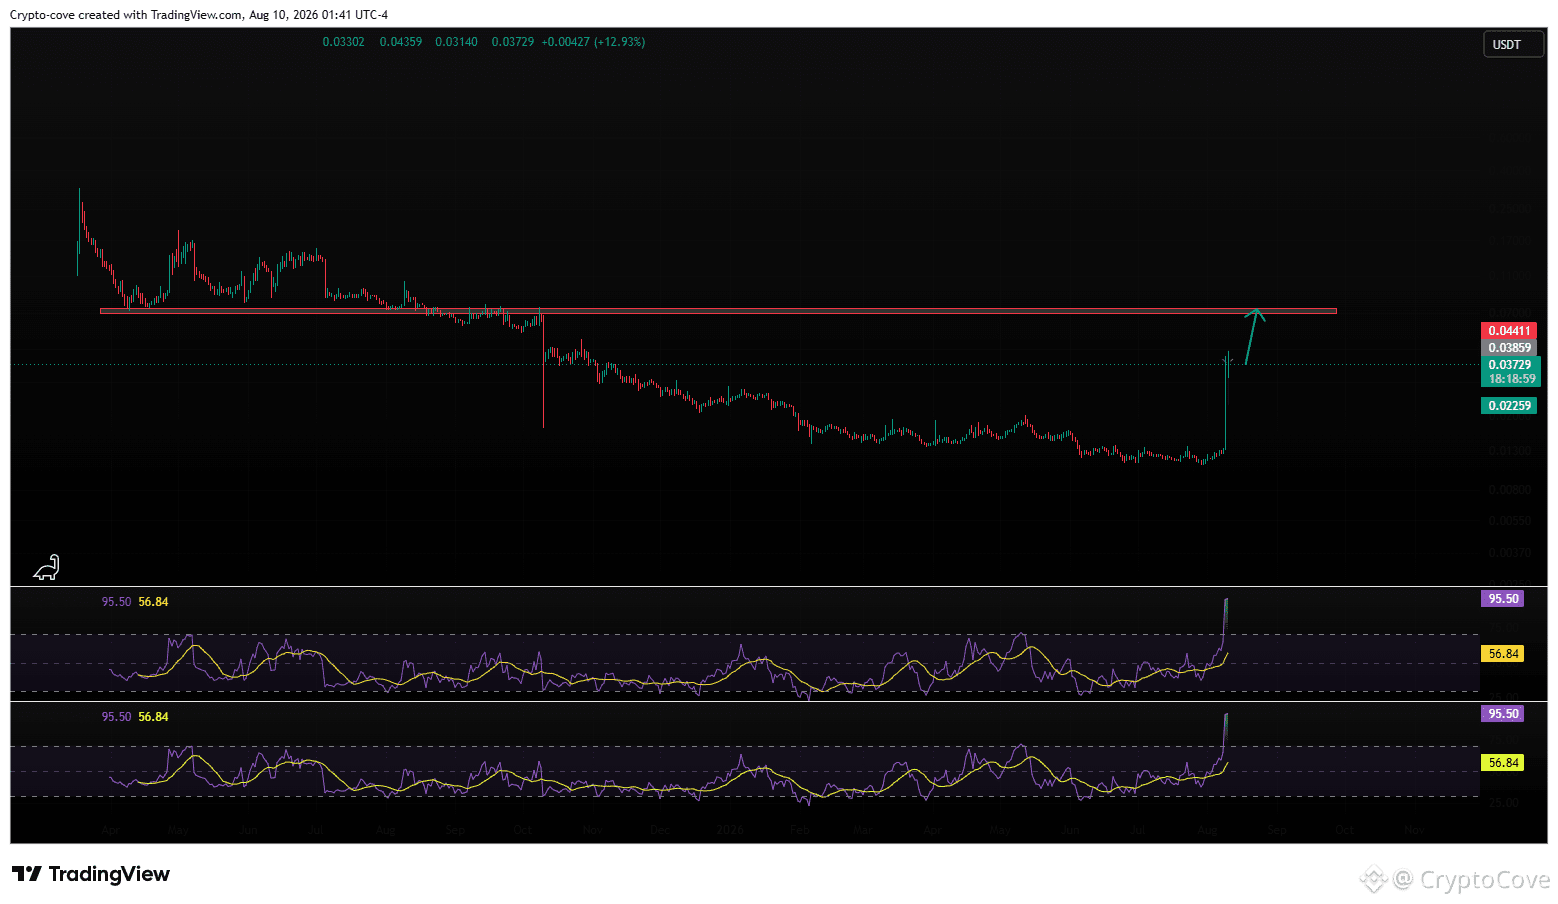The image size is (1558, 904).
Task: Click the Crypto-cove created with TradingView.com header text
Action: point(199,15)
